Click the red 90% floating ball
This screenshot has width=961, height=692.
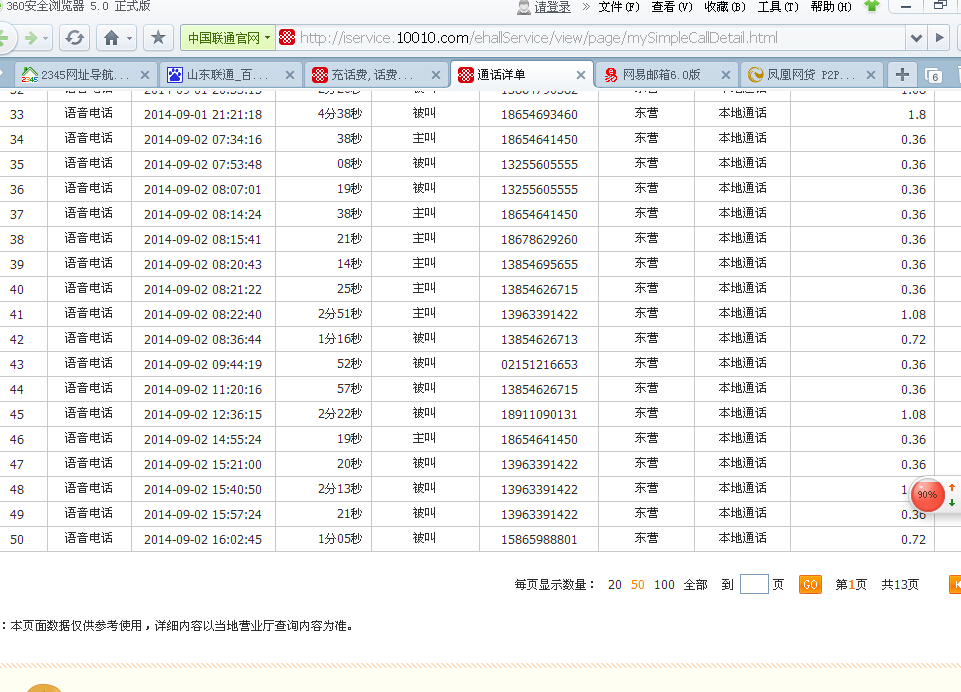point(927,494)
